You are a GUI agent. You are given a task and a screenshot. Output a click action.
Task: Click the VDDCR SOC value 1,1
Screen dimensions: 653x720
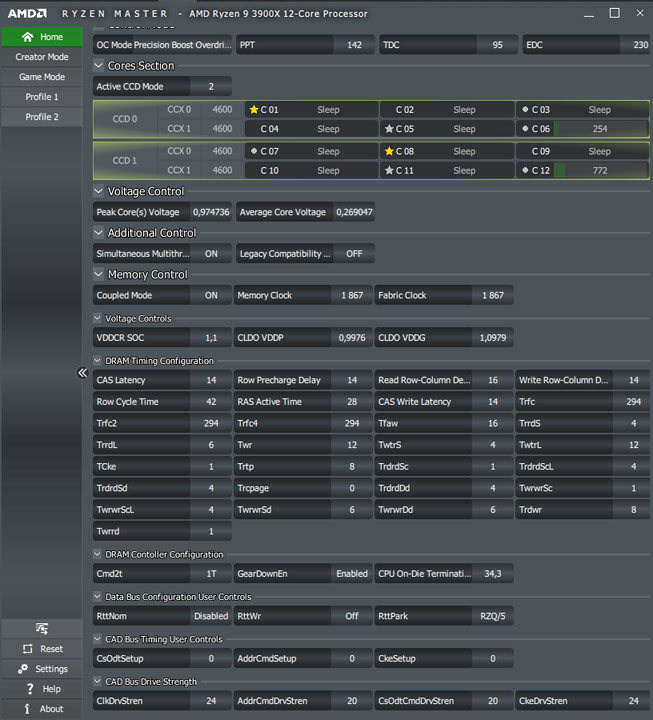[x=211, y=338]
